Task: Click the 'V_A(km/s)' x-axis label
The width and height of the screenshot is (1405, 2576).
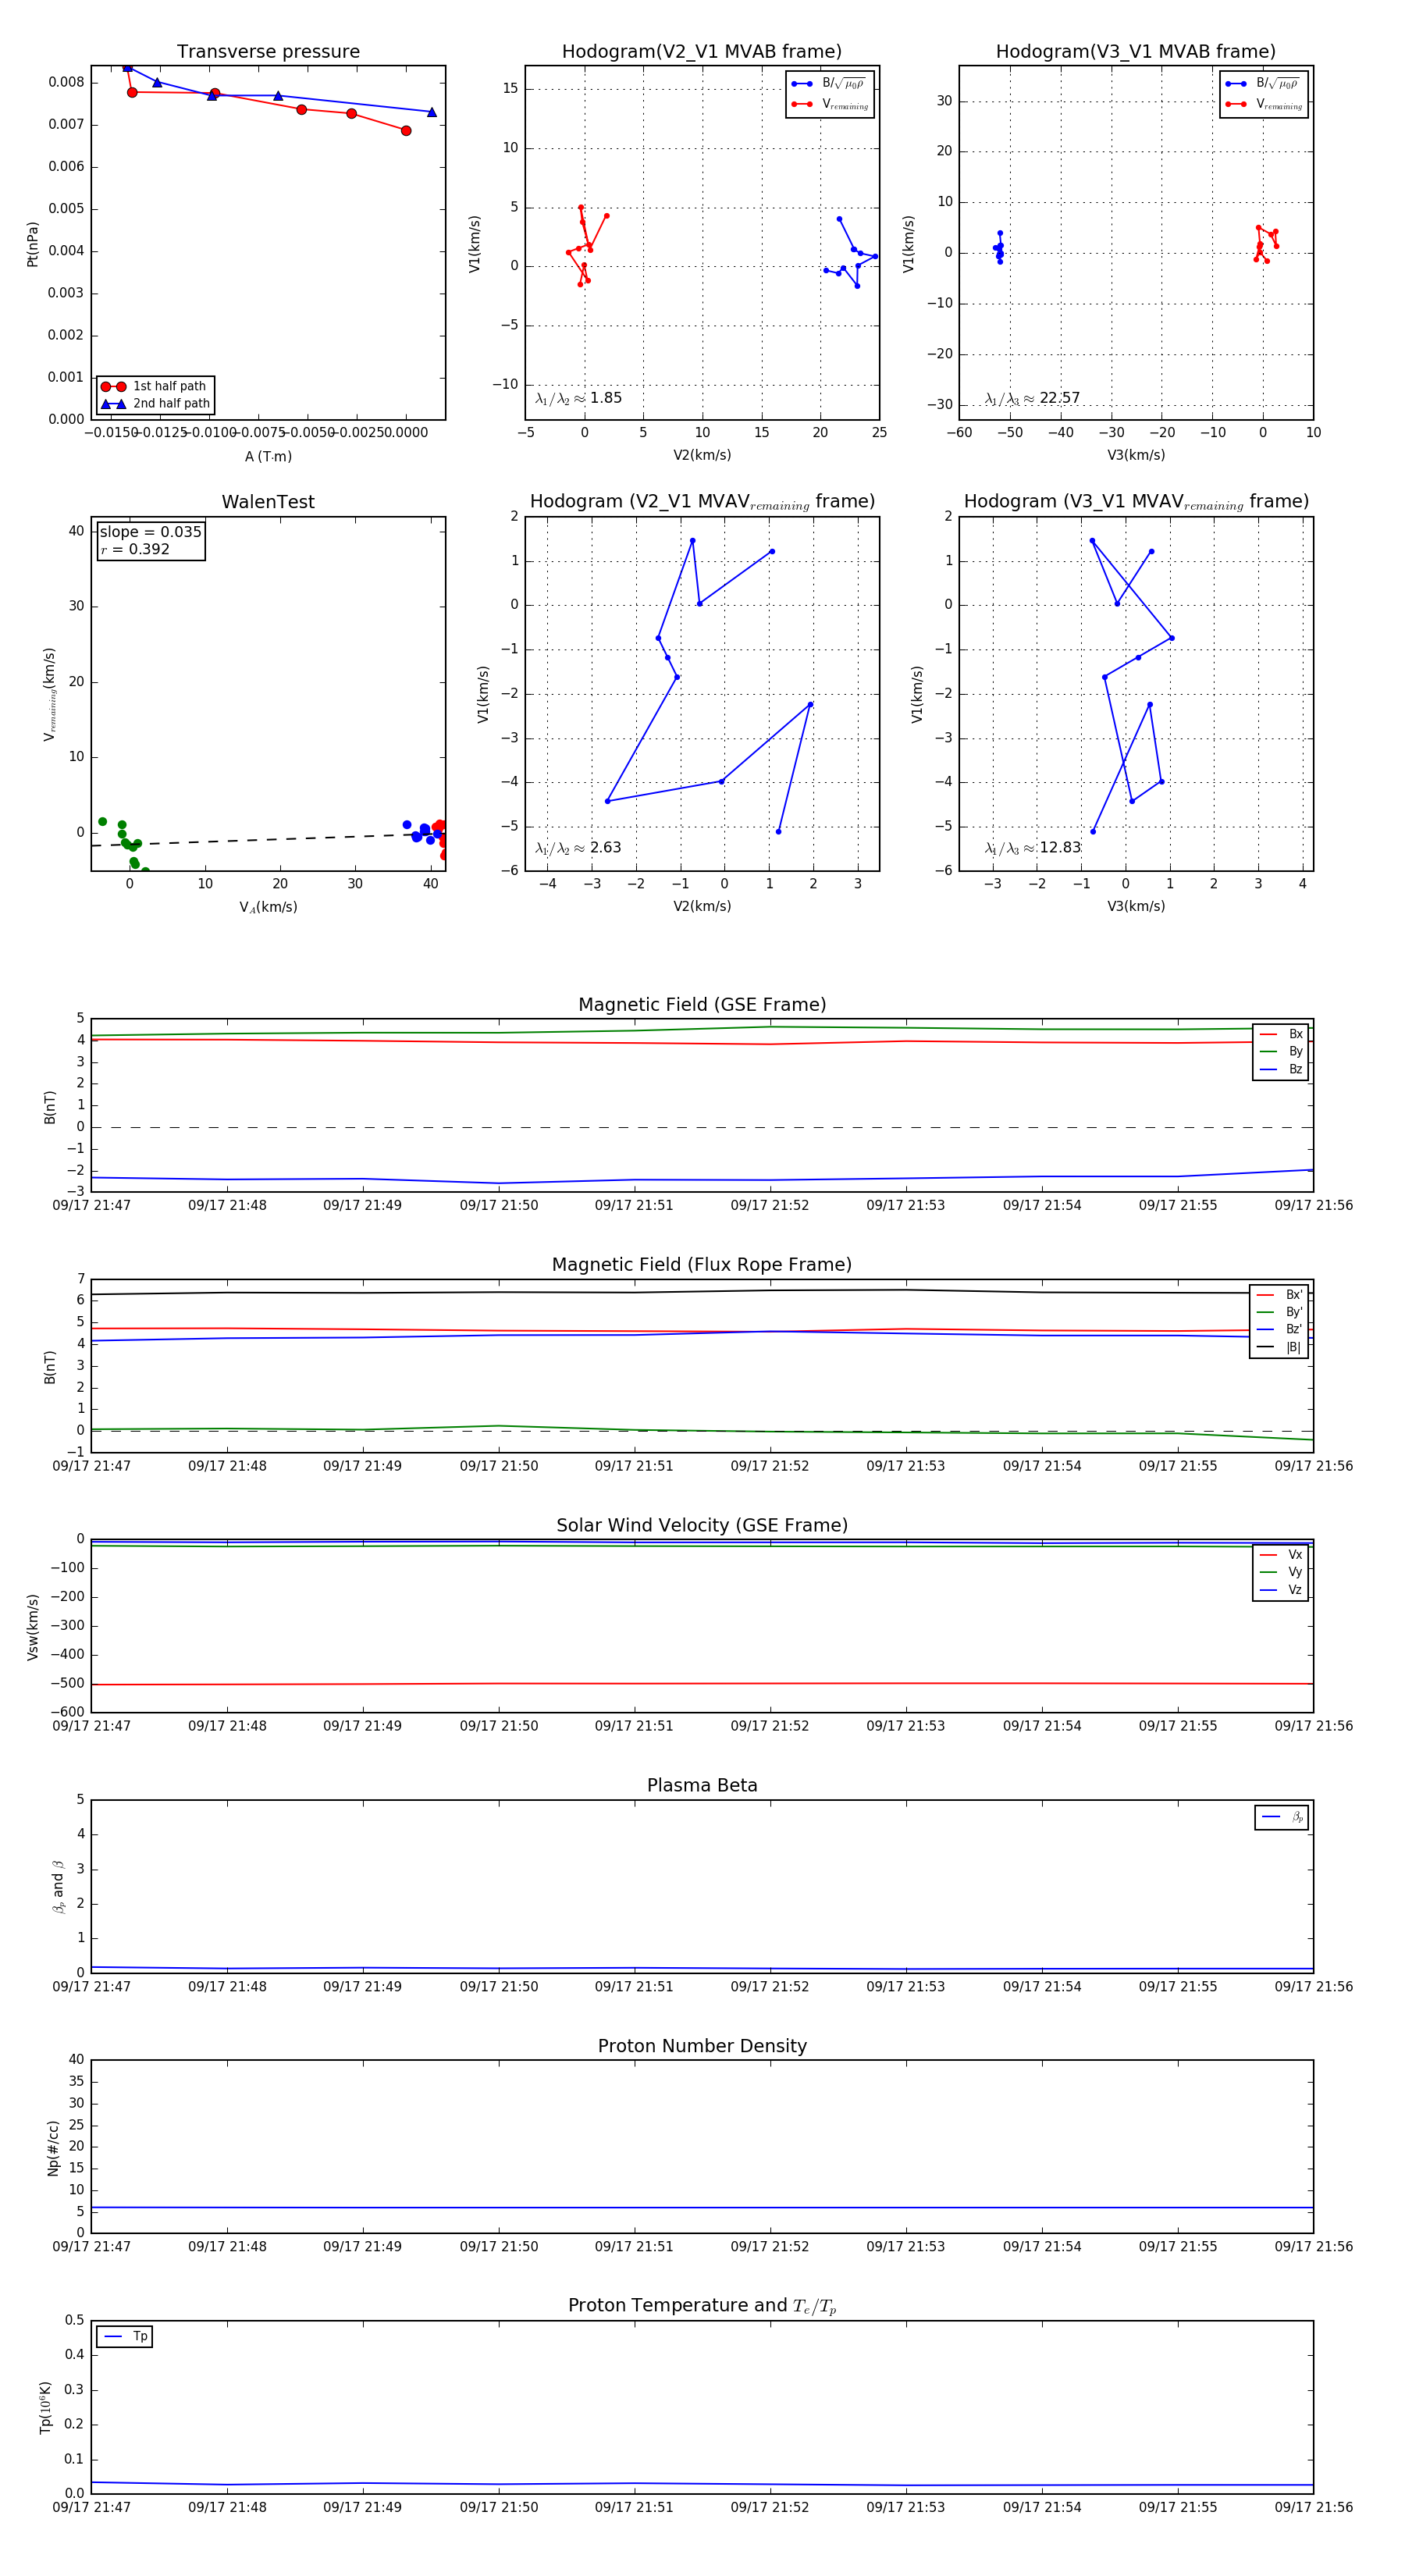Action: pyautogui.click(x=268, y=907)
